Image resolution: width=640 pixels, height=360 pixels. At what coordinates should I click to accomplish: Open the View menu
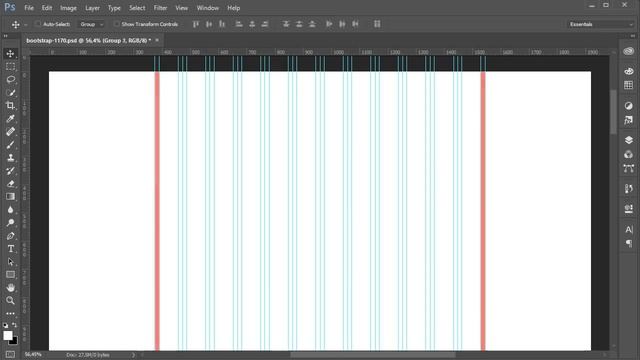(182, 8)
